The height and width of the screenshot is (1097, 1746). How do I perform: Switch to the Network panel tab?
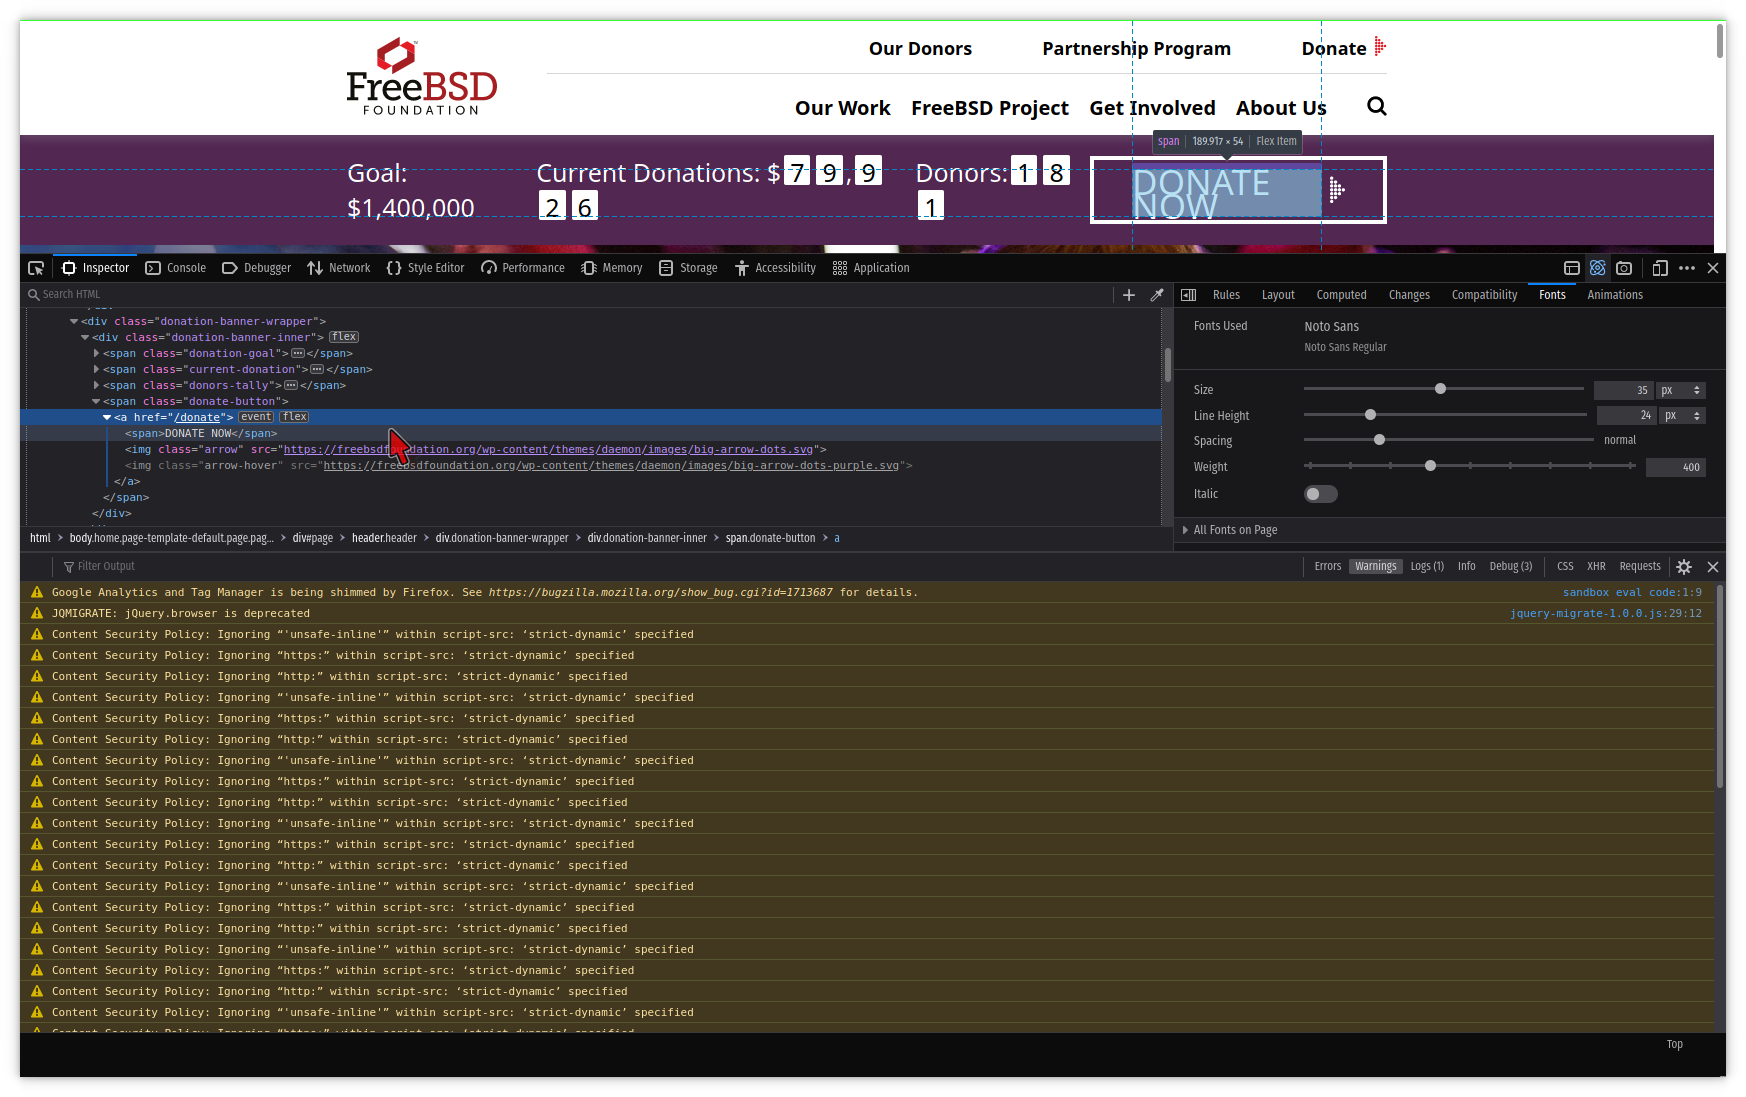pyautogui.click(x=339, y=268)
